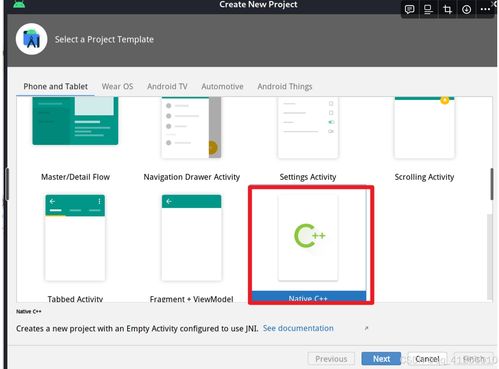Viewport: 499px width, 369px height.
Task: Click the Cancel button
Action: click(427, 359)
